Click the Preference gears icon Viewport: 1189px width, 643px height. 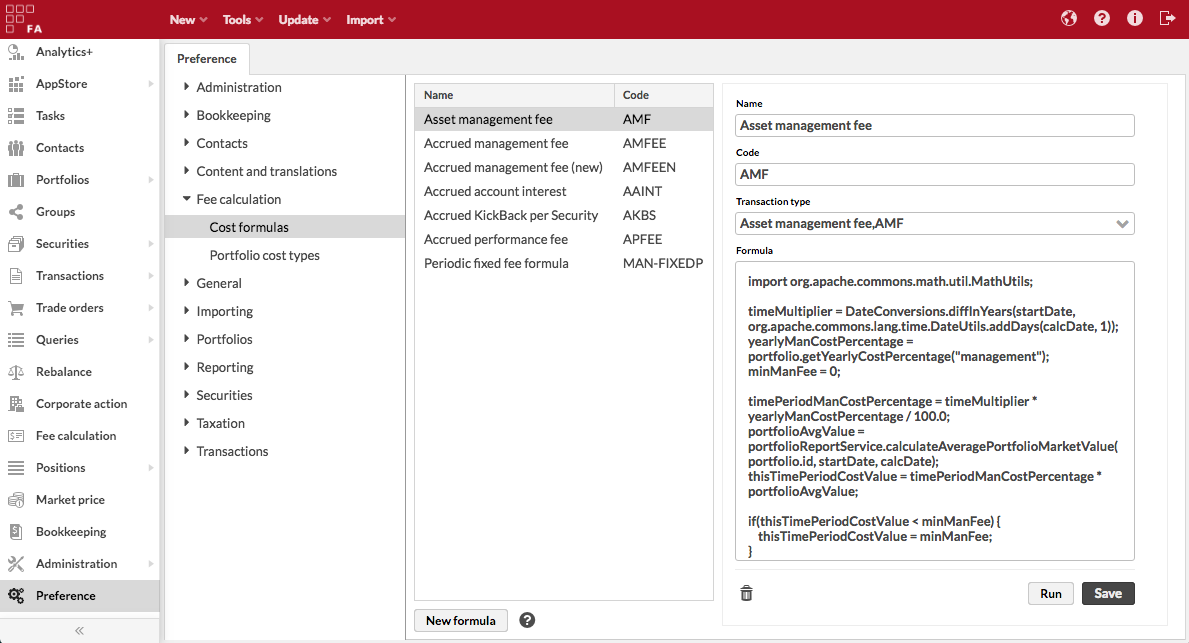(16, 596)
